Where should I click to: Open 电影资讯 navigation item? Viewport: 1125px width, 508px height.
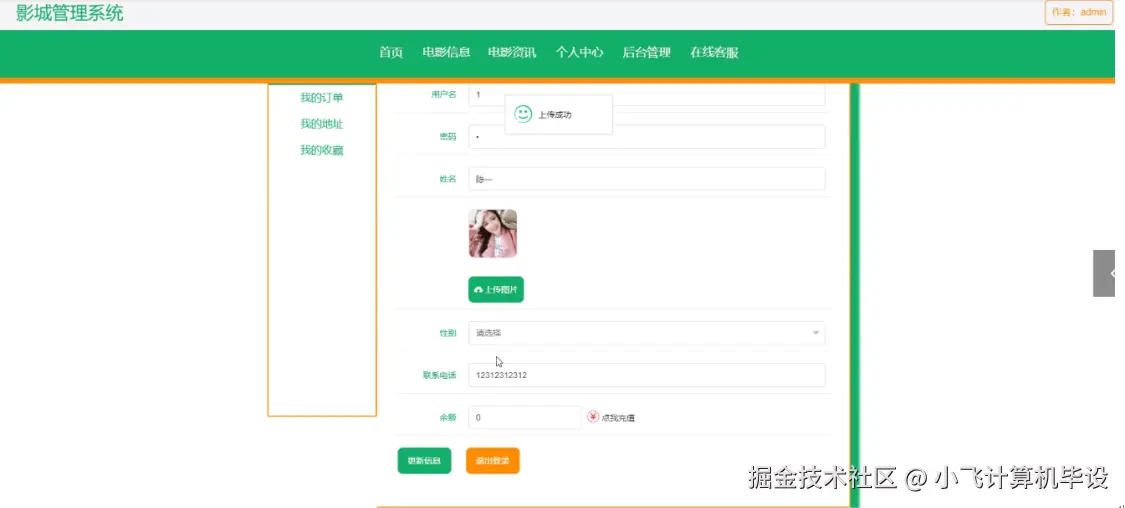pos(512,52)
